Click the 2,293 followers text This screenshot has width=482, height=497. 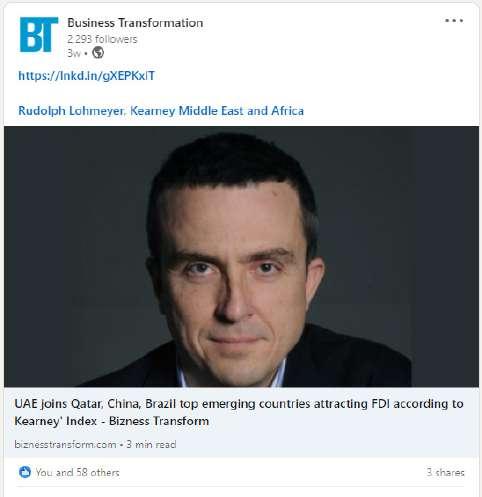click(x=102, y=39)
